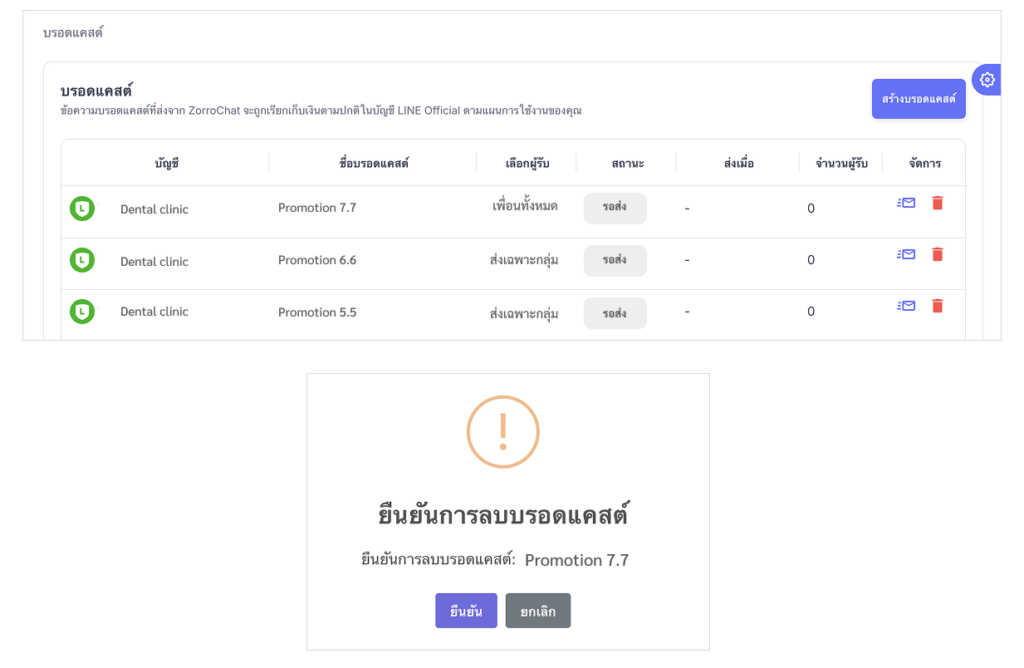1024x668 pixels.
Task: Click รอส่ง status badge for Promotion 5.5
Action: click(615, 313)
